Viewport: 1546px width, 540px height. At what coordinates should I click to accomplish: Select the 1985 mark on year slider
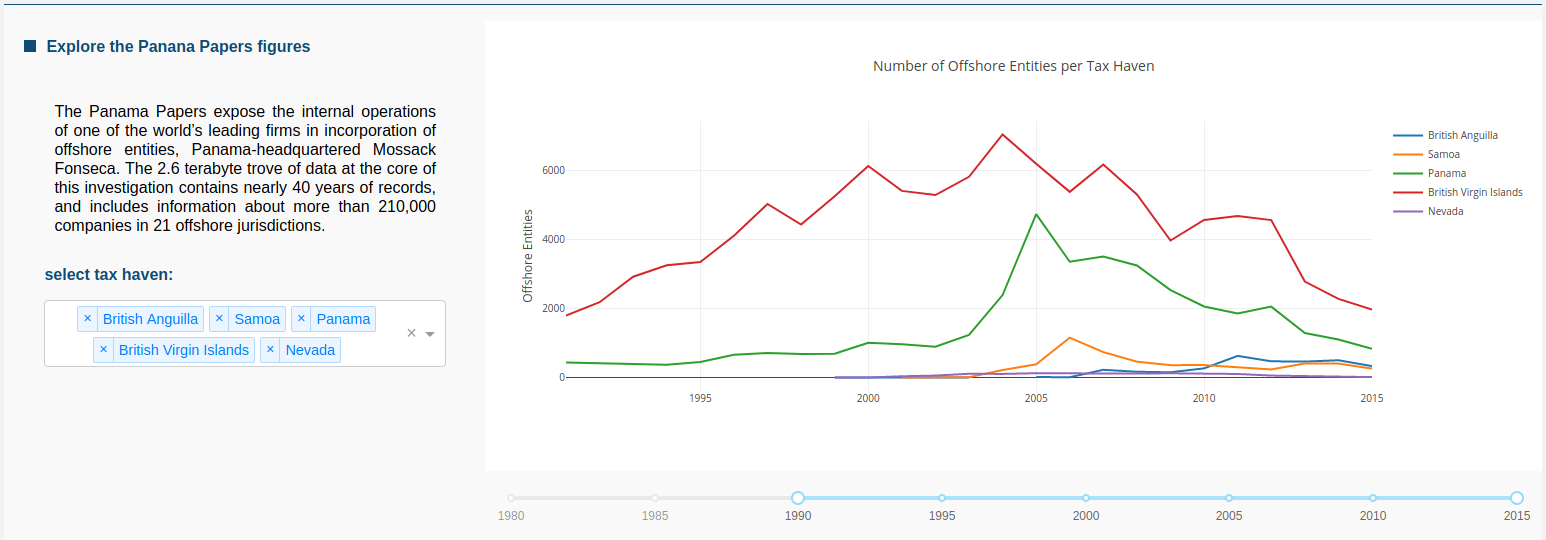655,498
